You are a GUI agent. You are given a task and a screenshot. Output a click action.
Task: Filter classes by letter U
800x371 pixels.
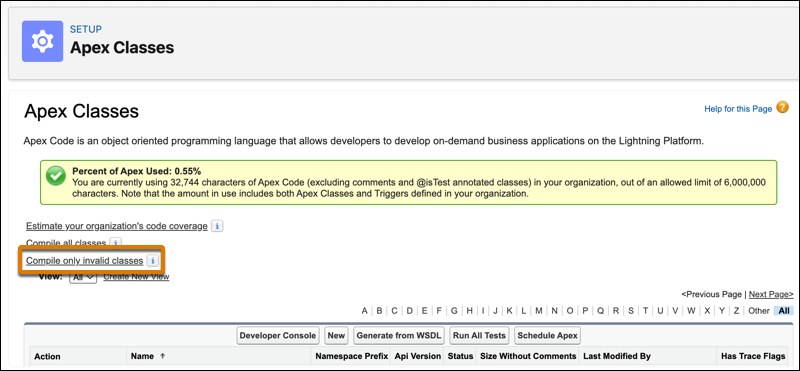pos(660,311)
